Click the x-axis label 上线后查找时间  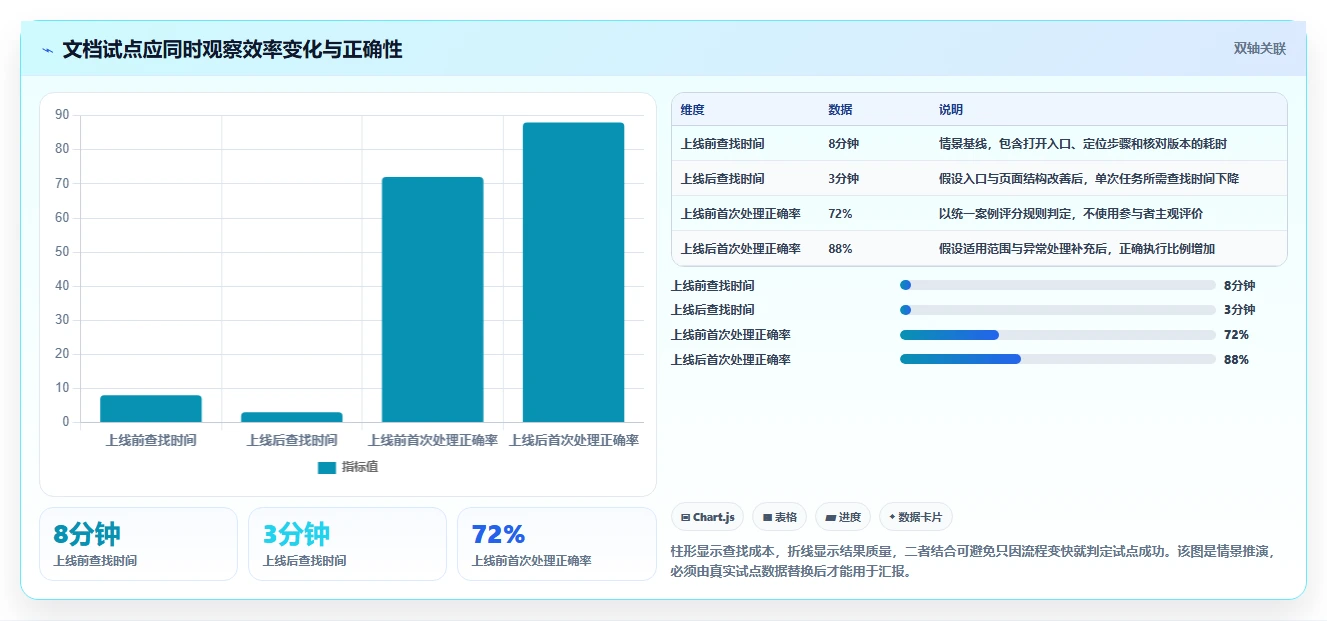pos(292,440)
